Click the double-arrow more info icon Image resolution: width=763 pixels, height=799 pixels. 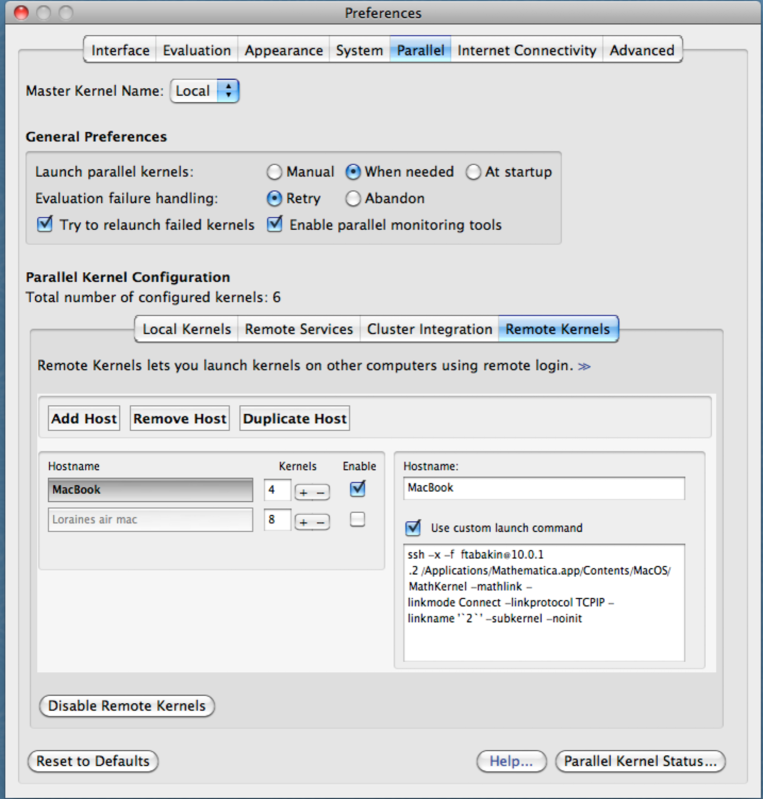tap(584, 367)
